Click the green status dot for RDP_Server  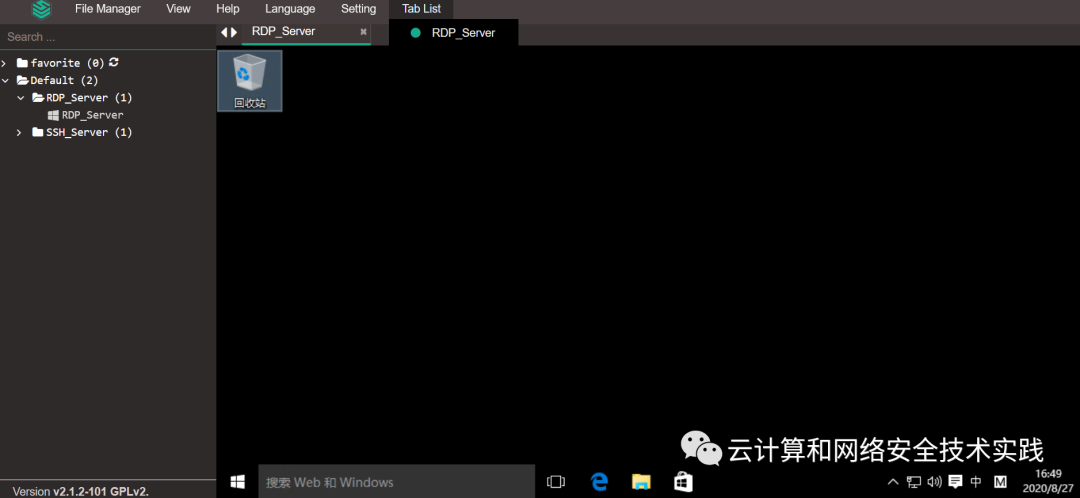pyautogui.click(x=415, y=32)
